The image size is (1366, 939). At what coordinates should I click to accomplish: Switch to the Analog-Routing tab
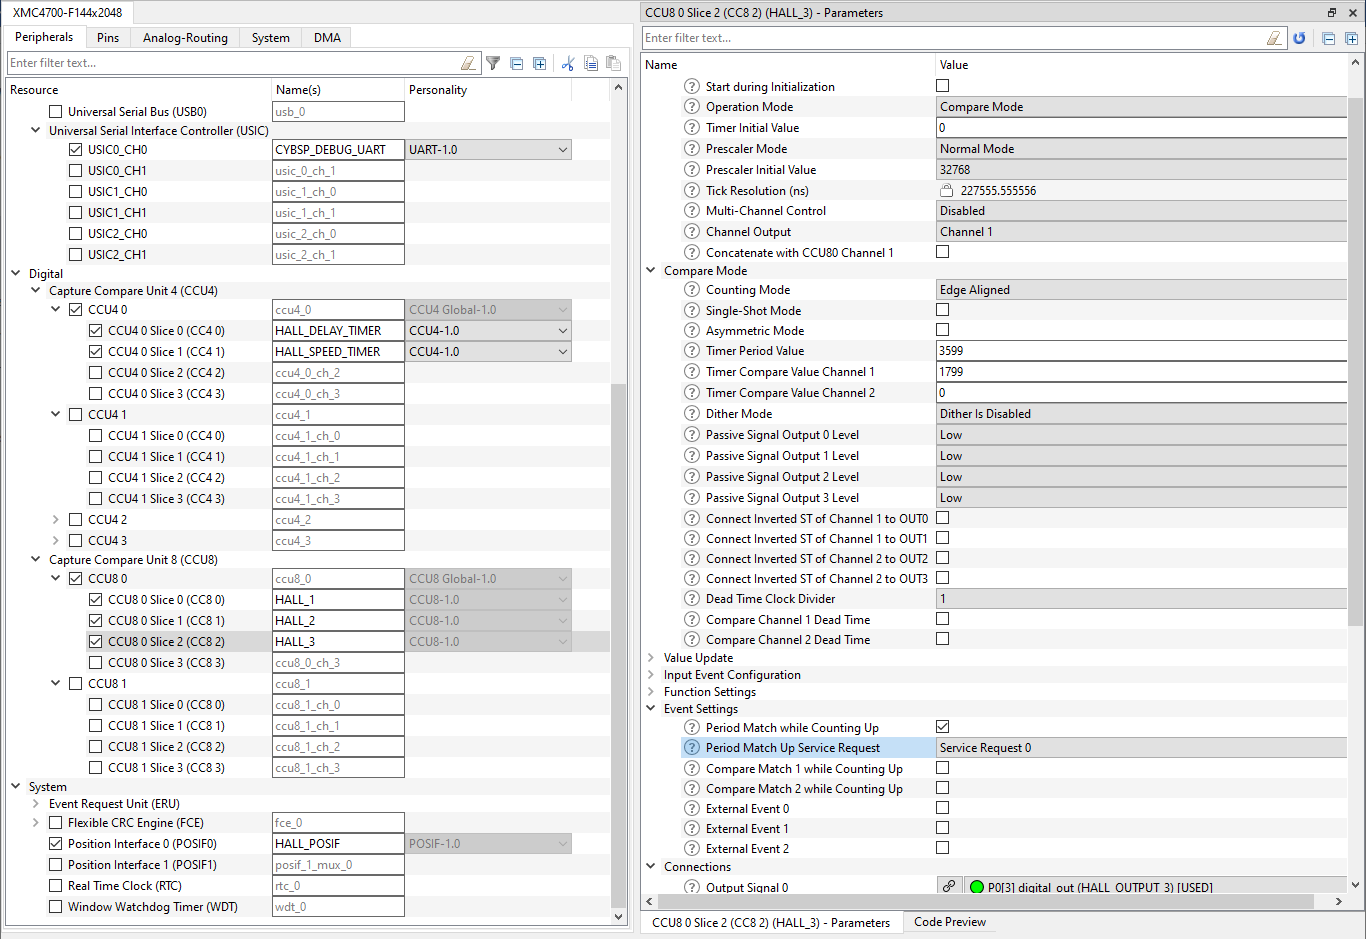(x=185, y=38)
